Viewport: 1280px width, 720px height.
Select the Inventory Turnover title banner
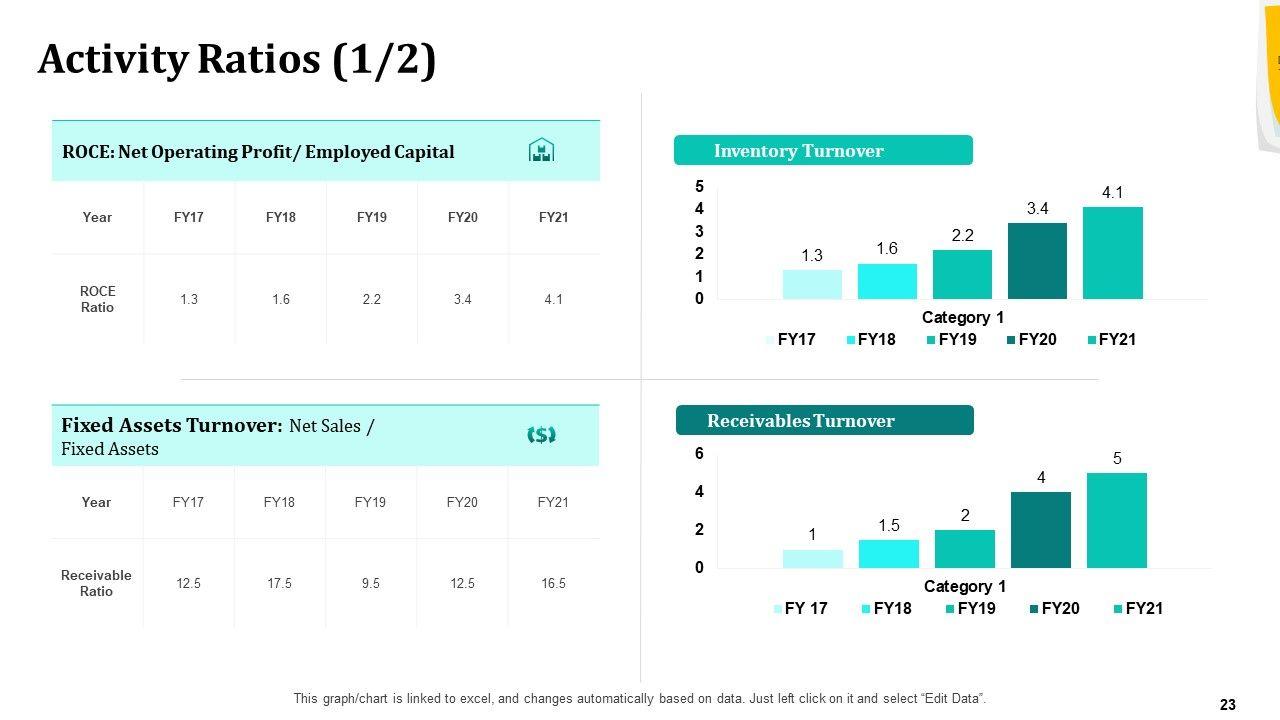tap(822, 151)
